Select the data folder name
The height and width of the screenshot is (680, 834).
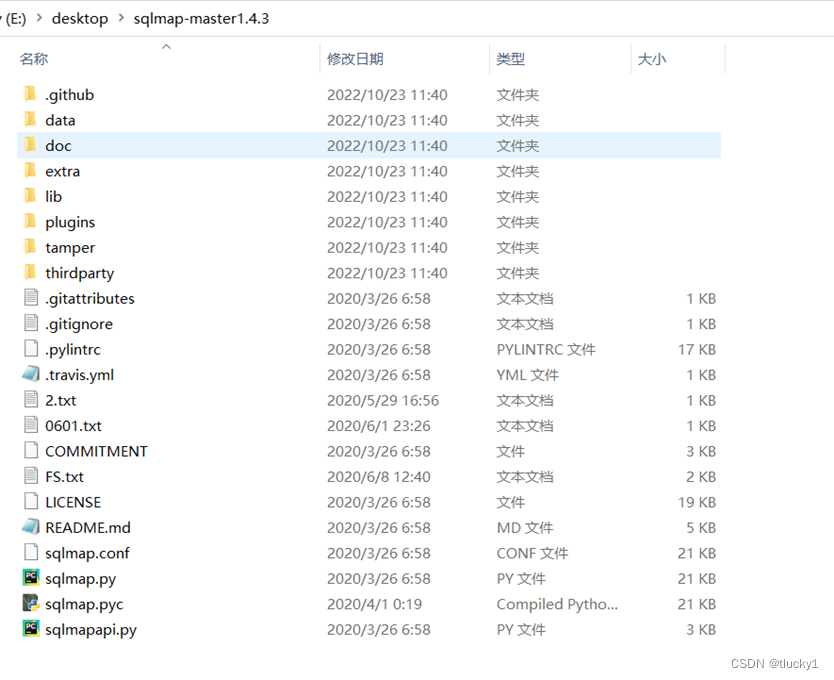click(60, 120)
